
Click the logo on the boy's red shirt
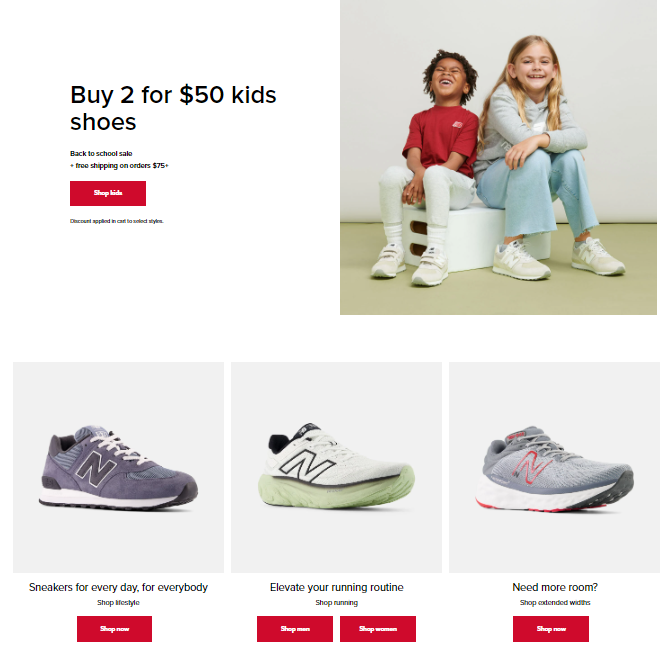click(457, 125)
